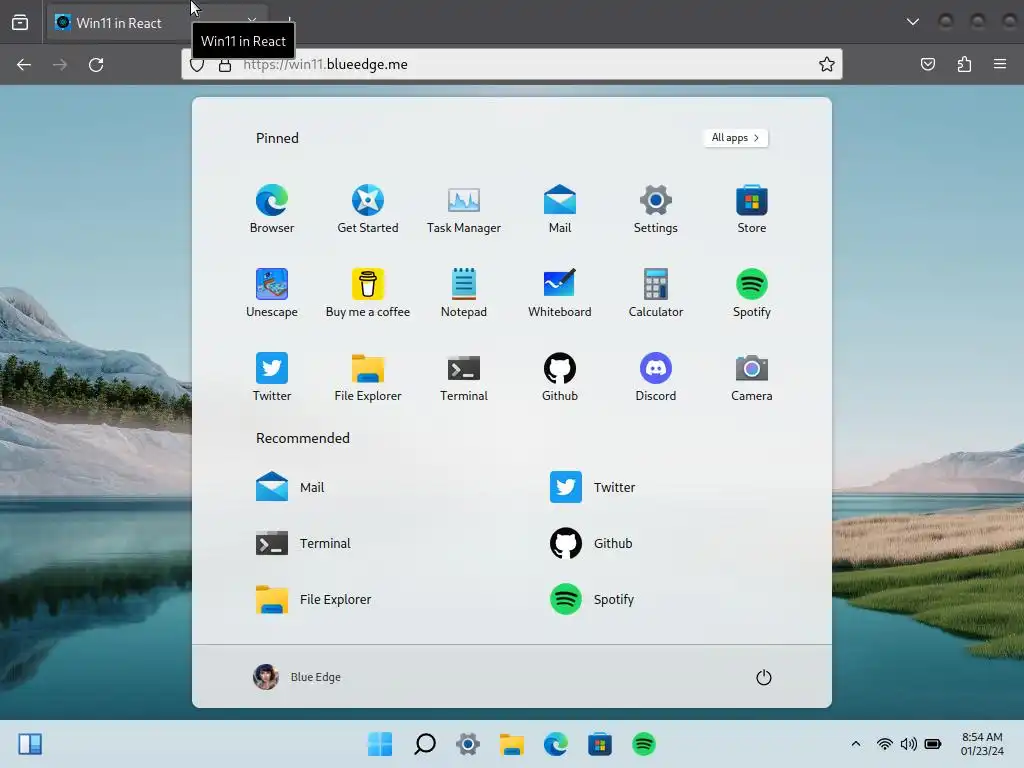Launch Terminal in the Pinned section

(464, 377)
